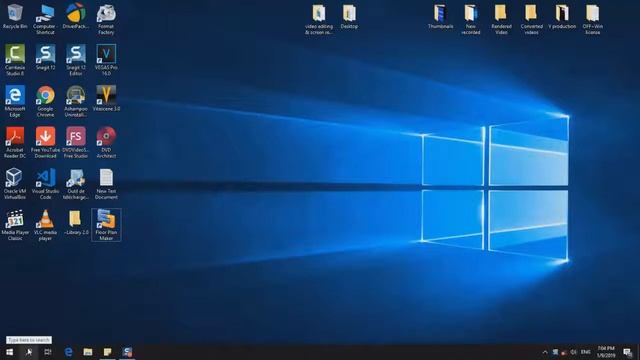Open the Format Factory shortcut
Screen dimensions: 640x360
(x=106, y=19)
